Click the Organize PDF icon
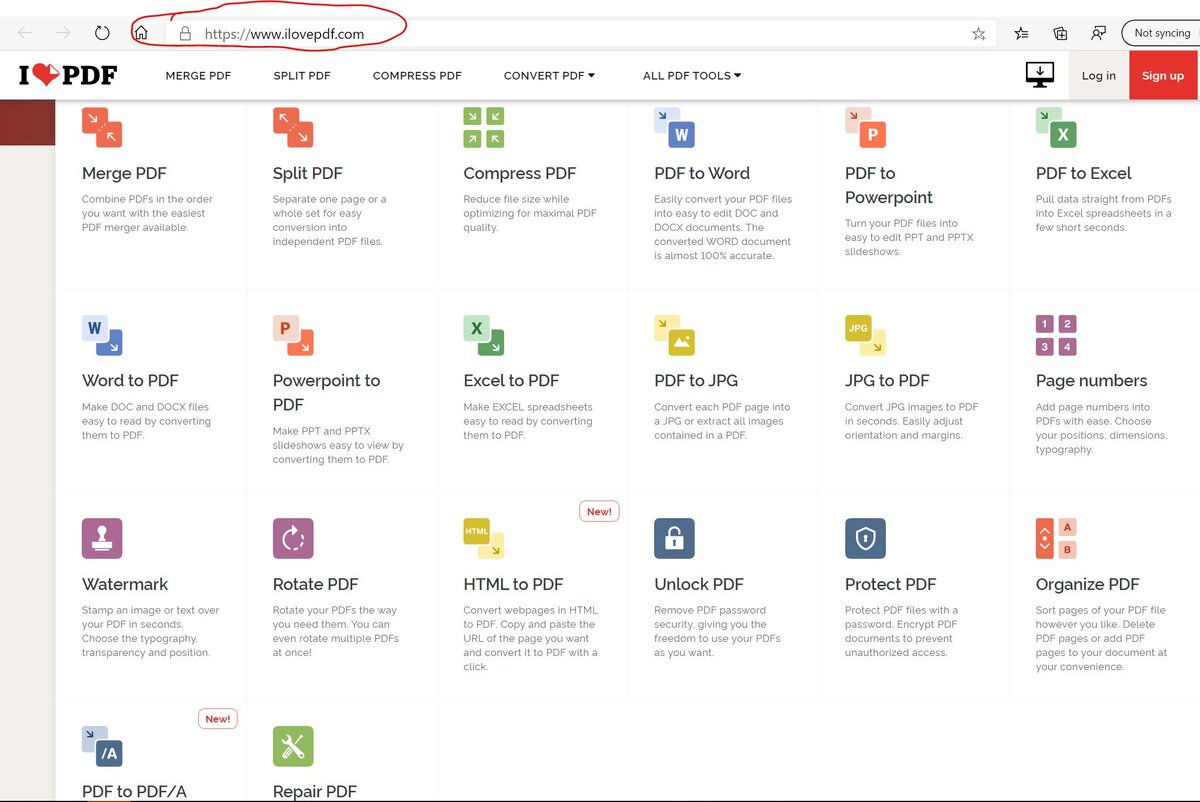Viewport: 1200px width, 802px height. [x=1056, y=538]
